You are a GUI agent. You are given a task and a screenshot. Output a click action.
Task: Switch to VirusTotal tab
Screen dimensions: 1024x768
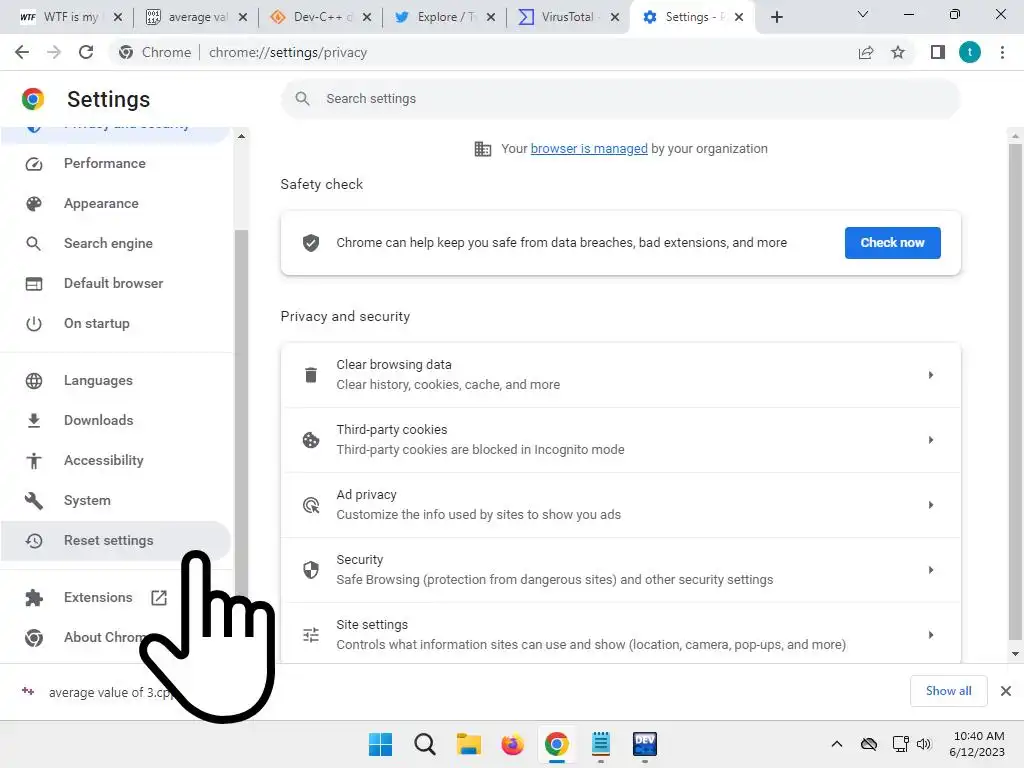[568, 17]
